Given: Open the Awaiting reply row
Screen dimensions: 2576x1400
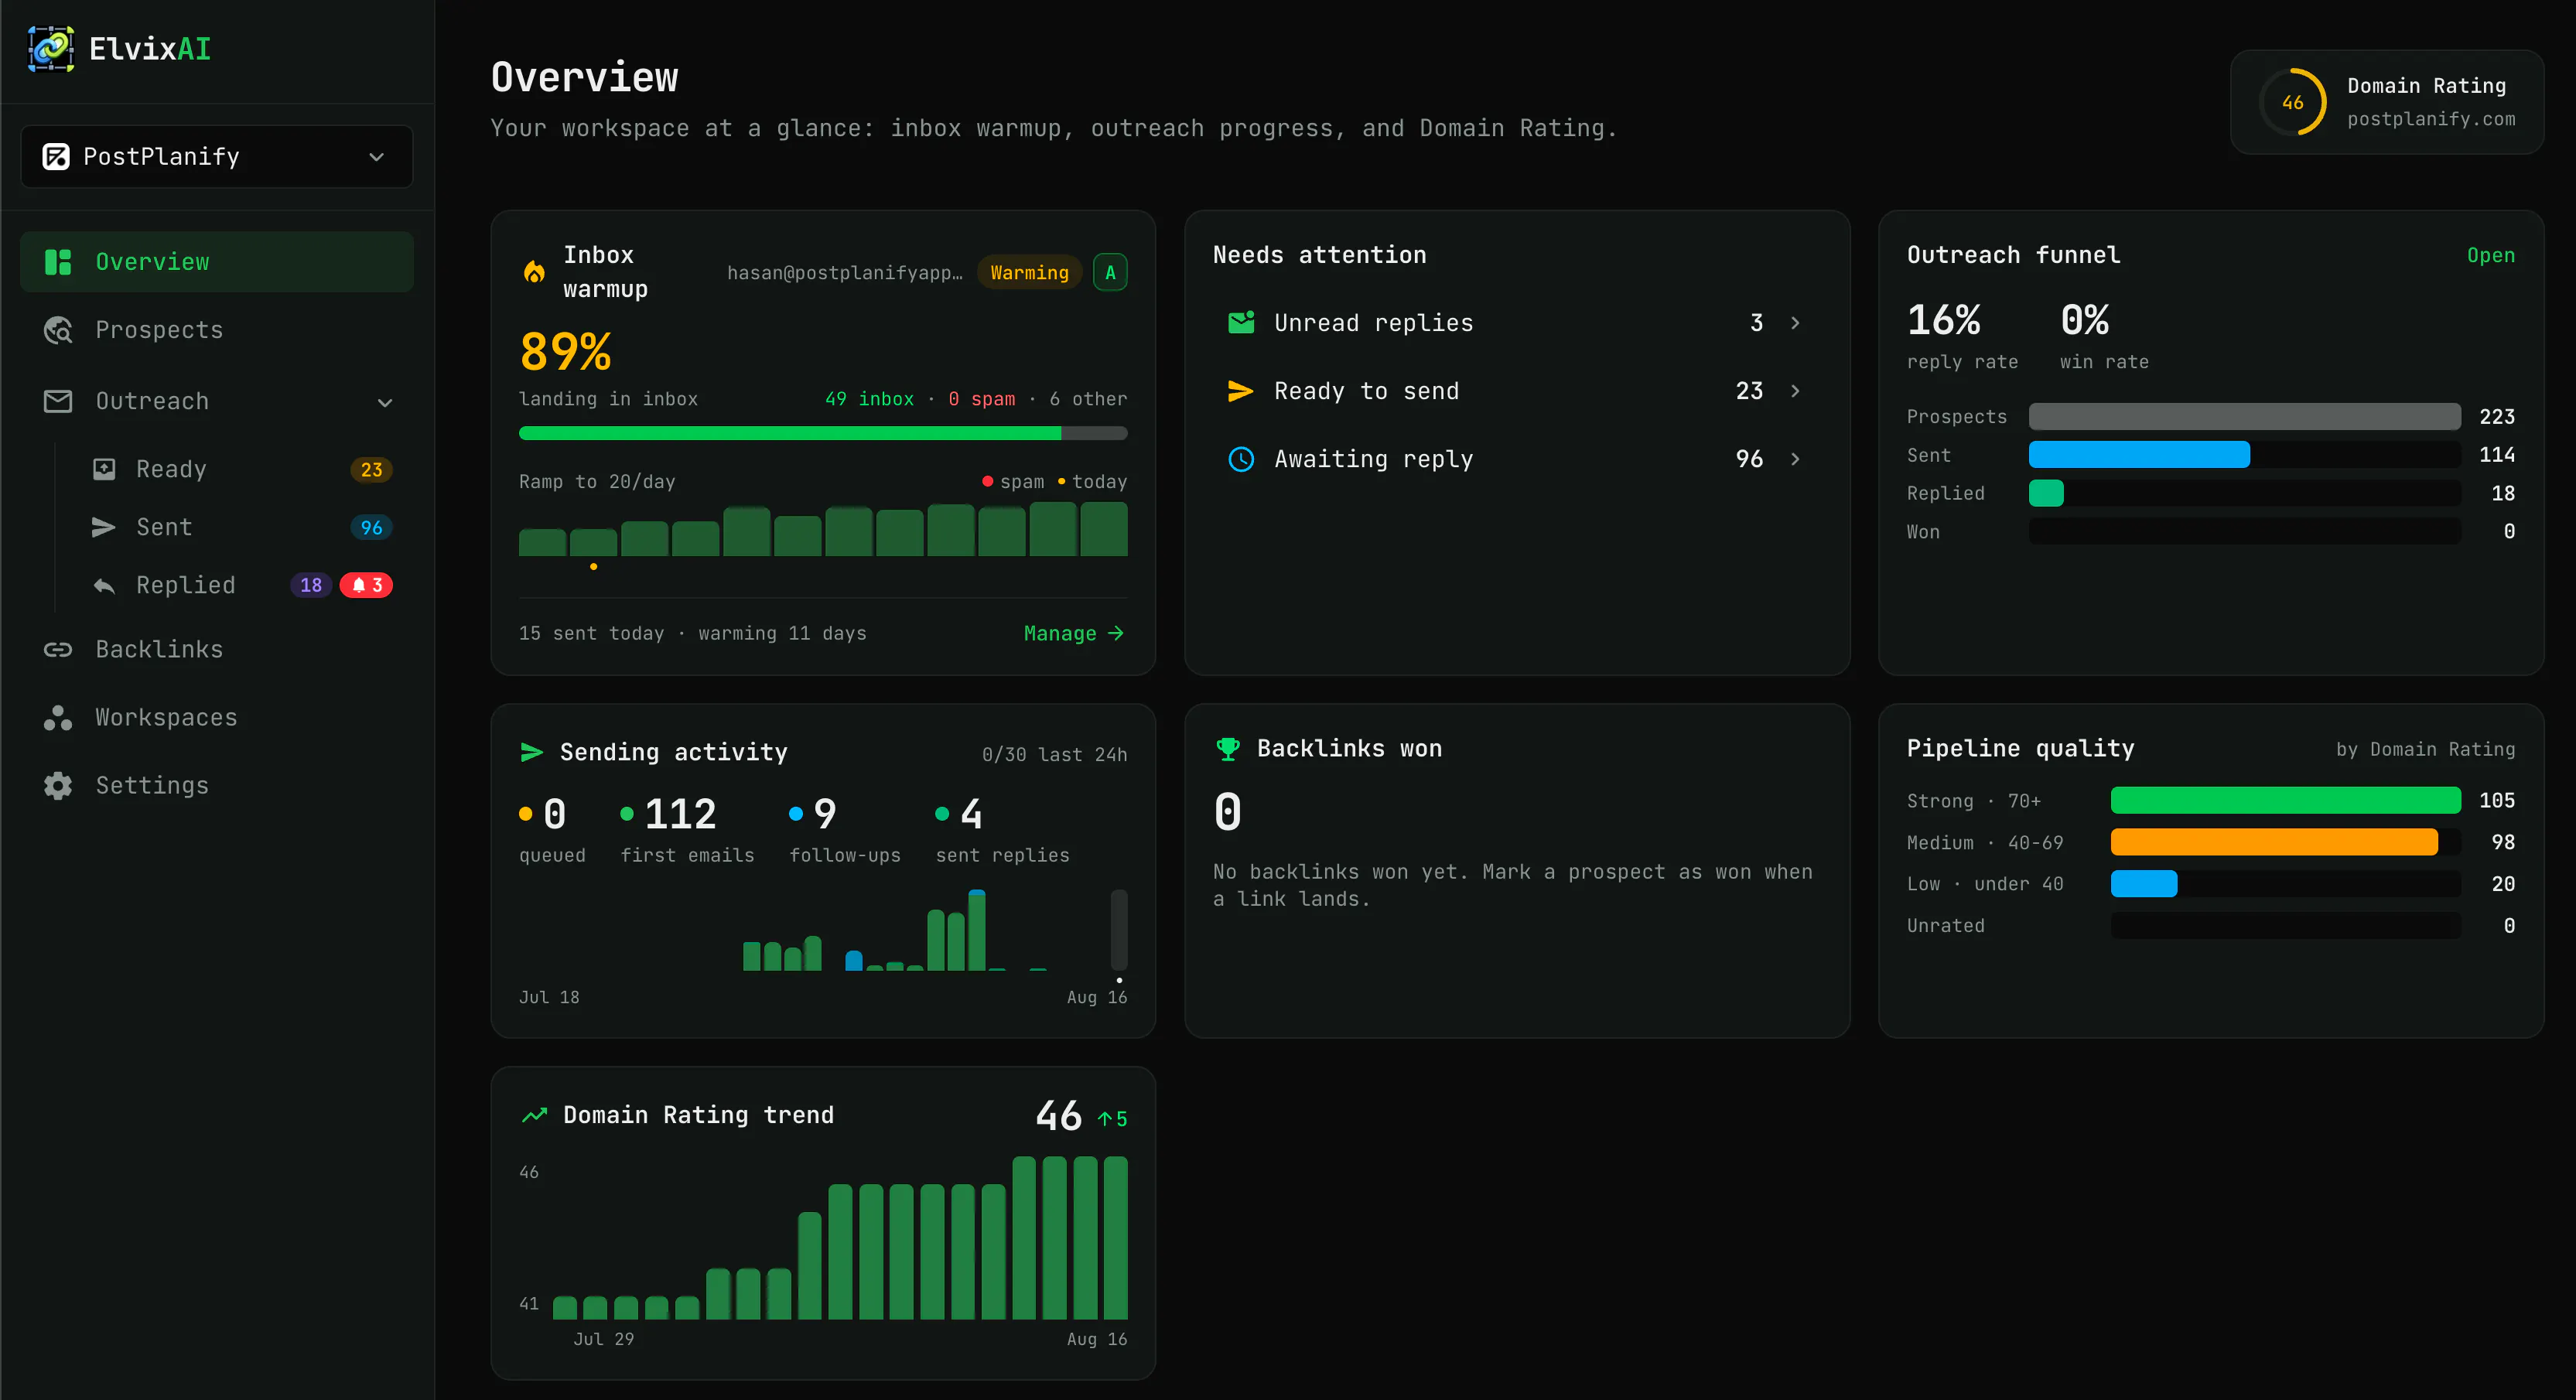Looking at the screenshot, I should [x=1516, y=459].
